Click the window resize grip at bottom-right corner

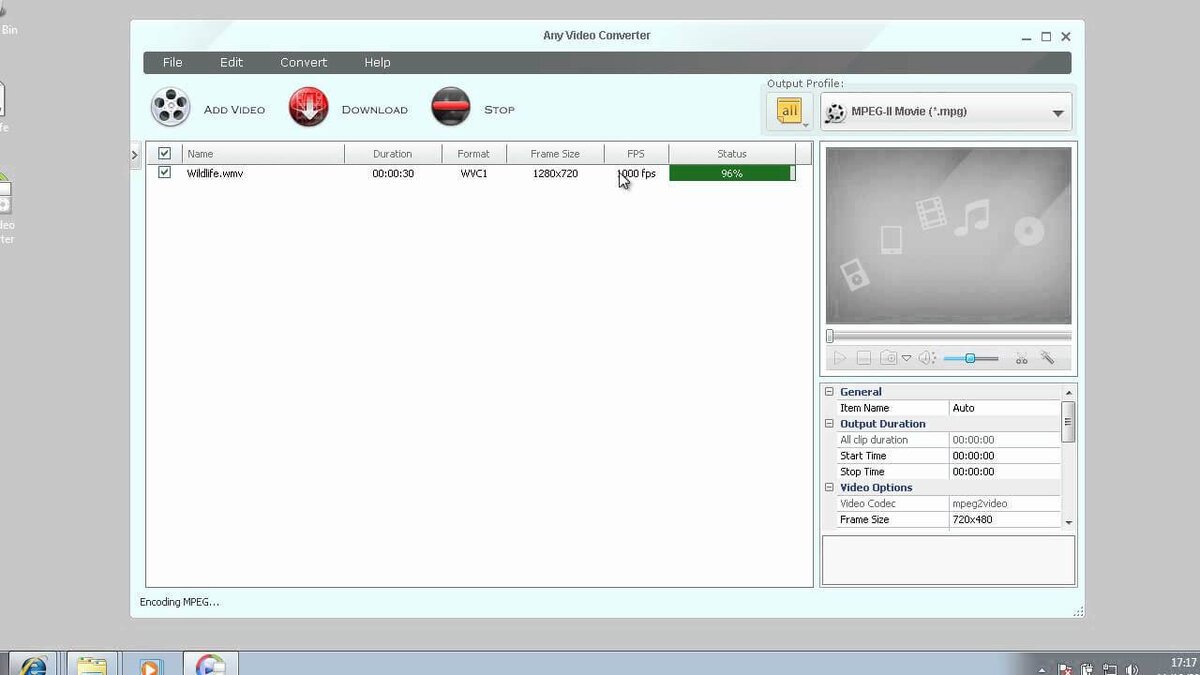(1078, 611)
